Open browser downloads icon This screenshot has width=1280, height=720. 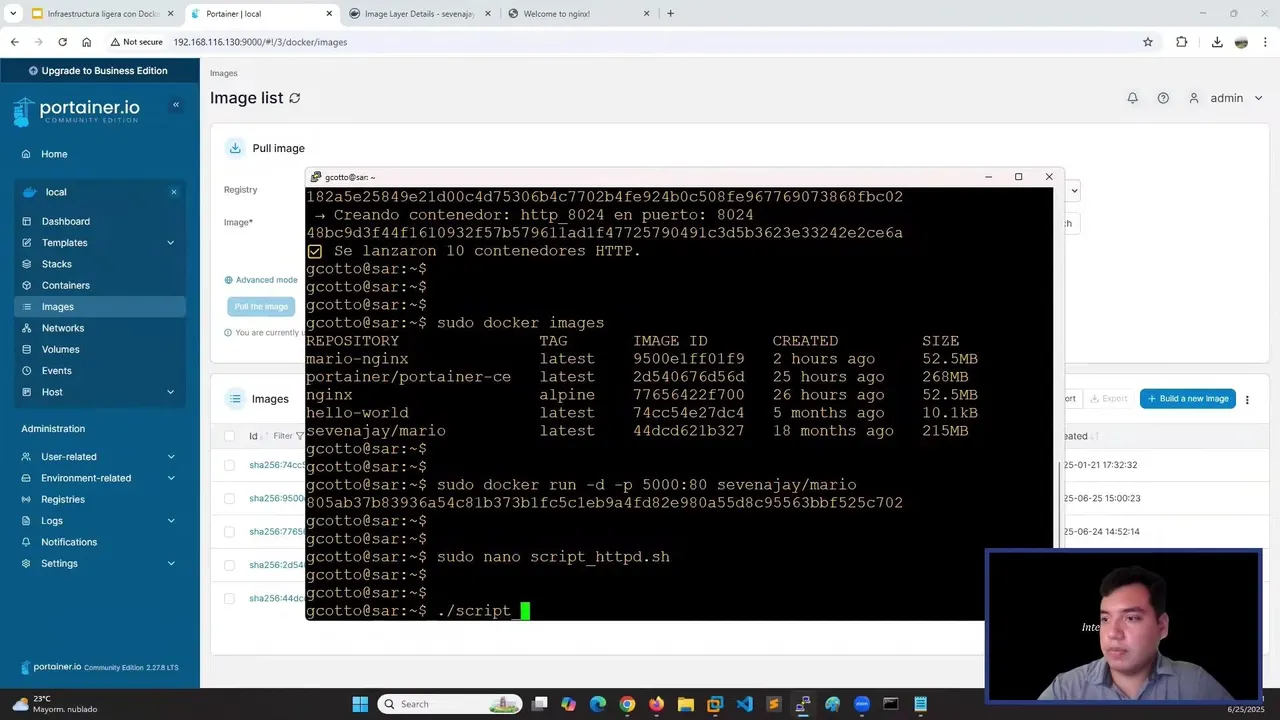(1217, 42)
